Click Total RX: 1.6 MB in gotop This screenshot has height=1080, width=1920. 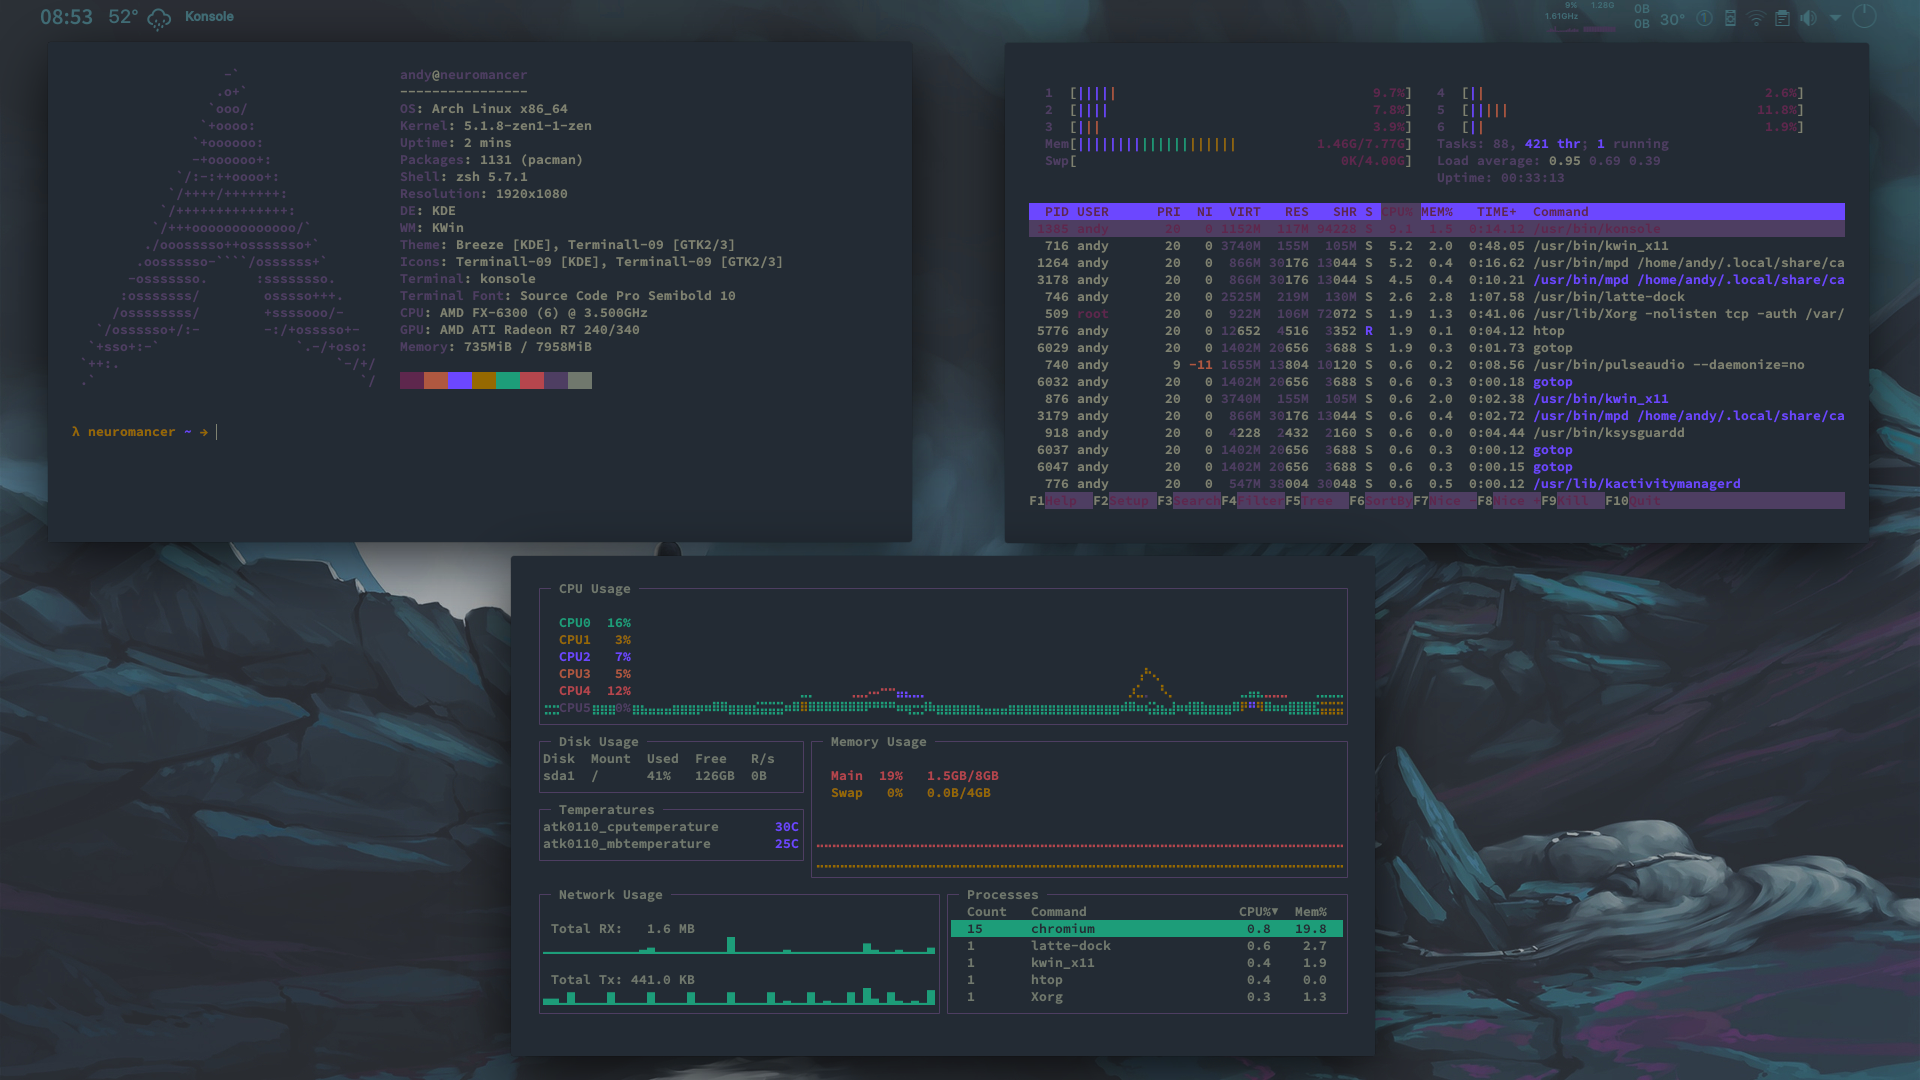pos(622,929)
